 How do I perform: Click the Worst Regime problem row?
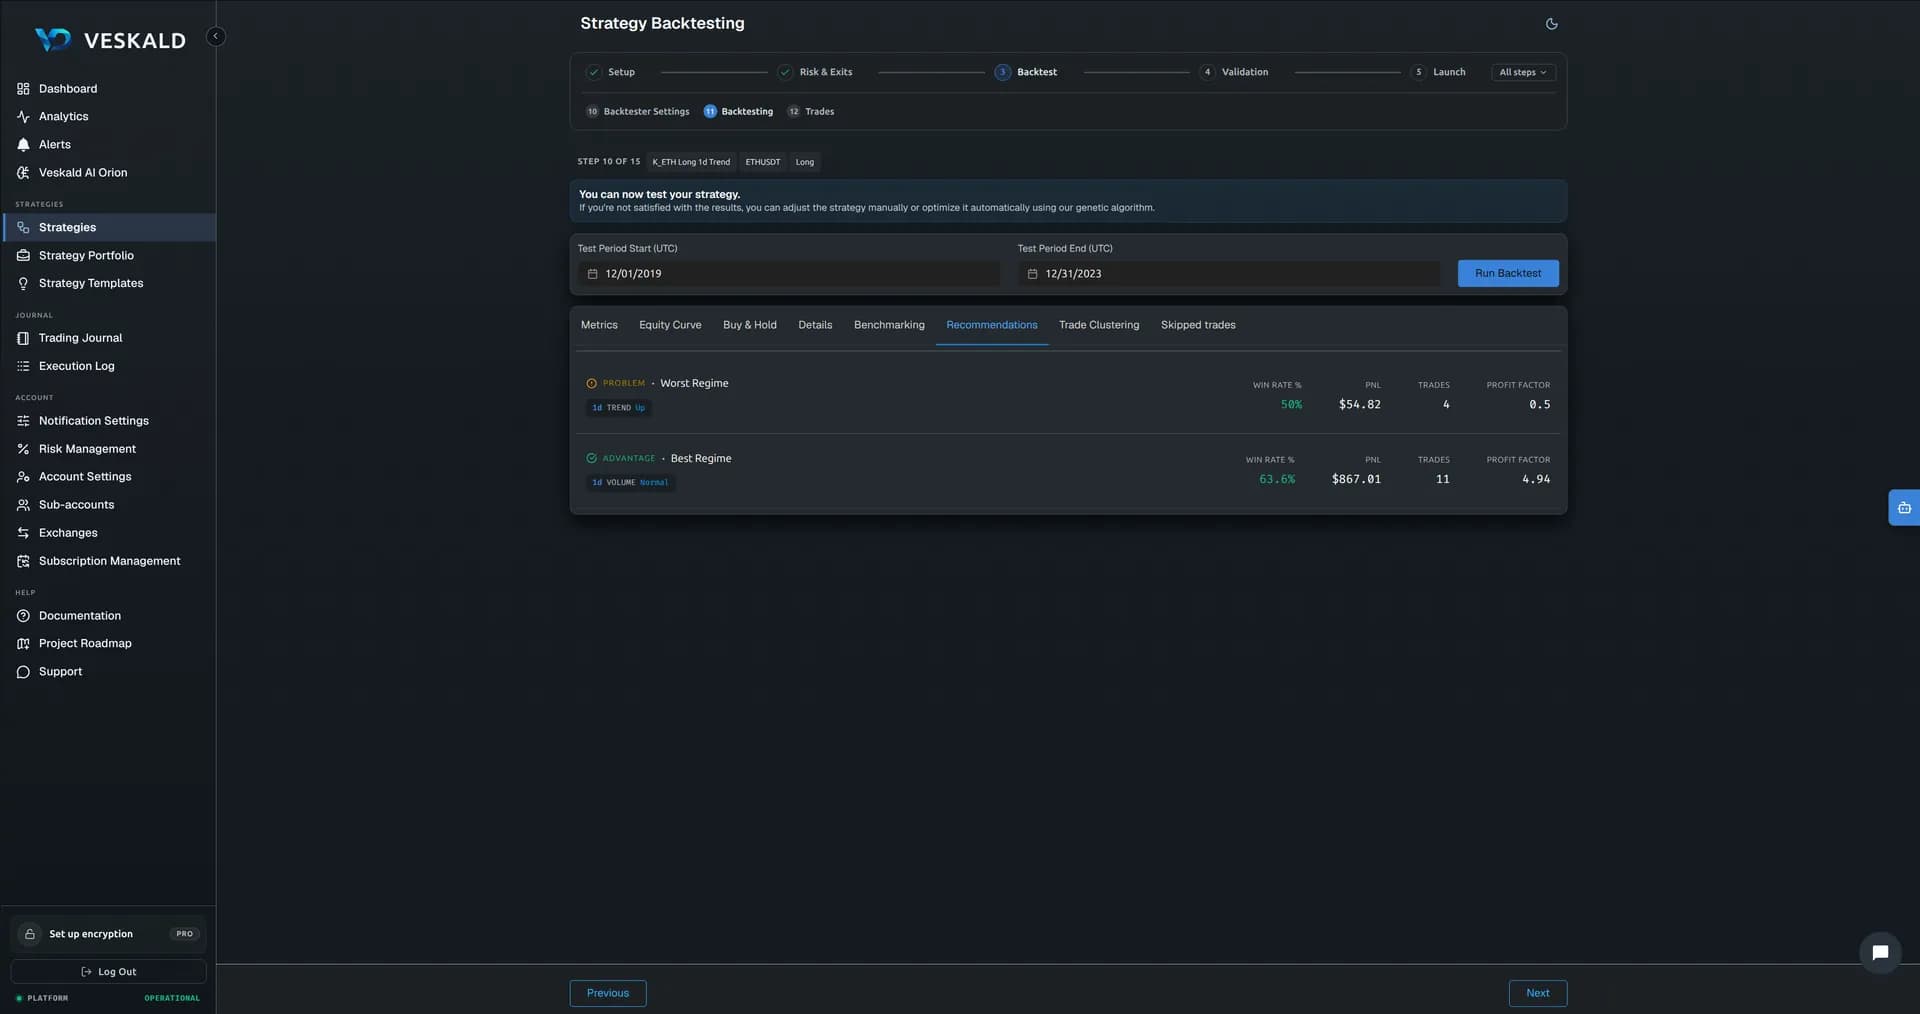click(x=1068, y=396)
